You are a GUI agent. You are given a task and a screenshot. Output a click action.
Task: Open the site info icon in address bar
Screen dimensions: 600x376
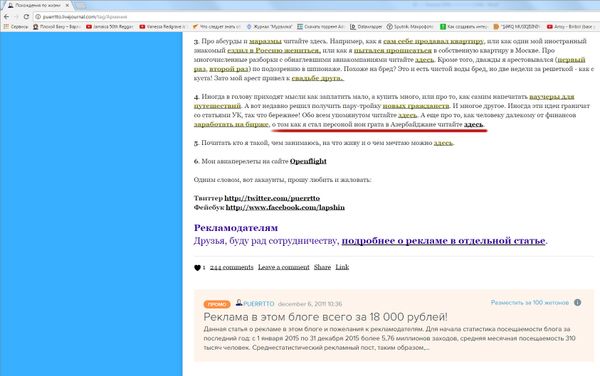point(38,17)
